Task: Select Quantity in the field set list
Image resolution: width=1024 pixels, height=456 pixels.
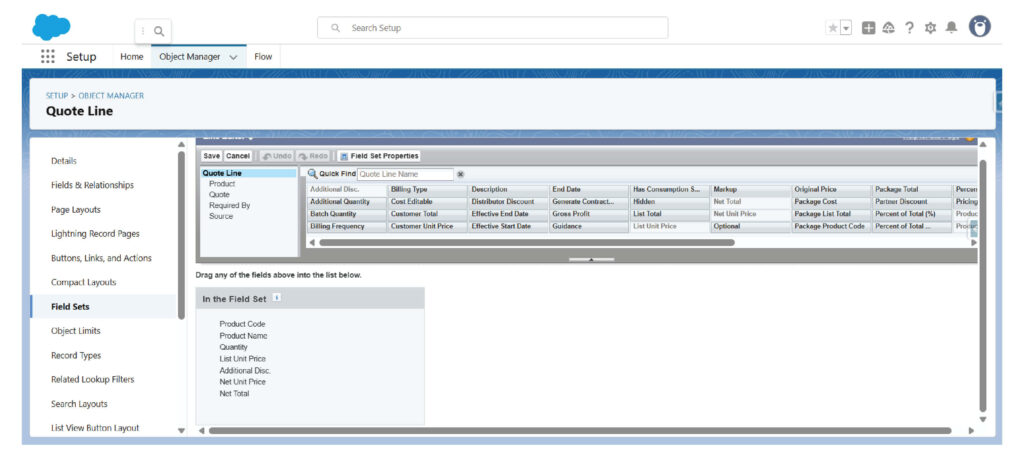Action: pyautogui.click(x=233, y=347)
